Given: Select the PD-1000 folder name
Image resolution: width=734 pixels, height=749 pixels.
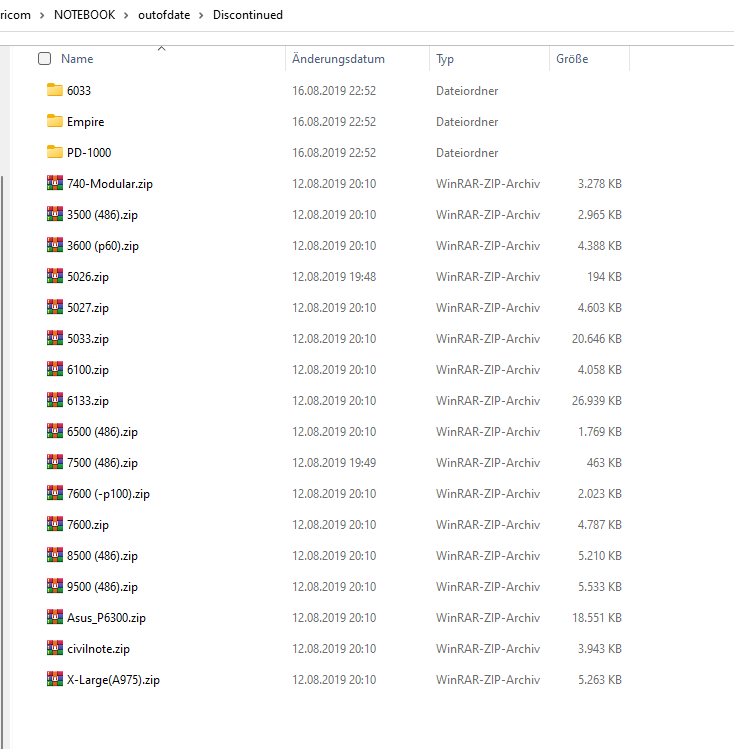Looking at the screenshot, I should pos(89,152).
